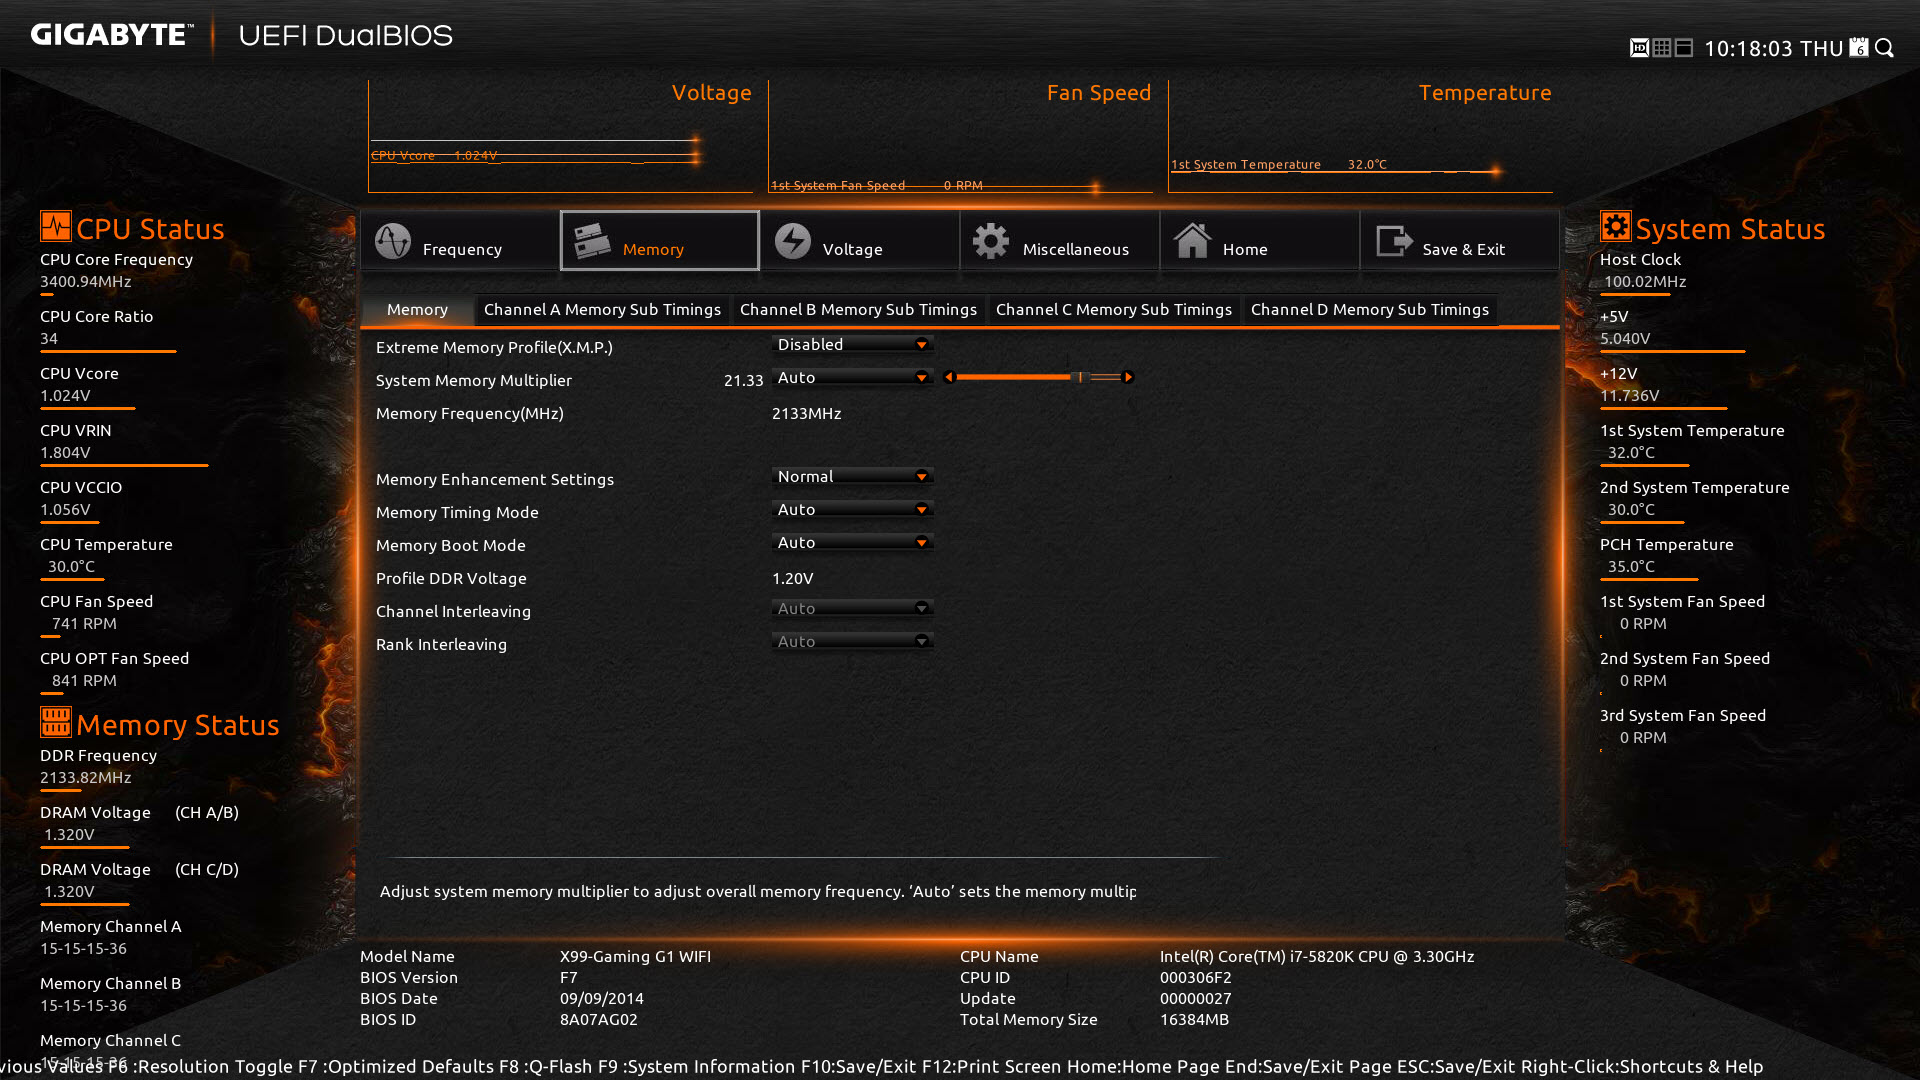1920x1080 pixels.
Task: Click the CPU Status waveform icon
Action: [x=56, y=226]
